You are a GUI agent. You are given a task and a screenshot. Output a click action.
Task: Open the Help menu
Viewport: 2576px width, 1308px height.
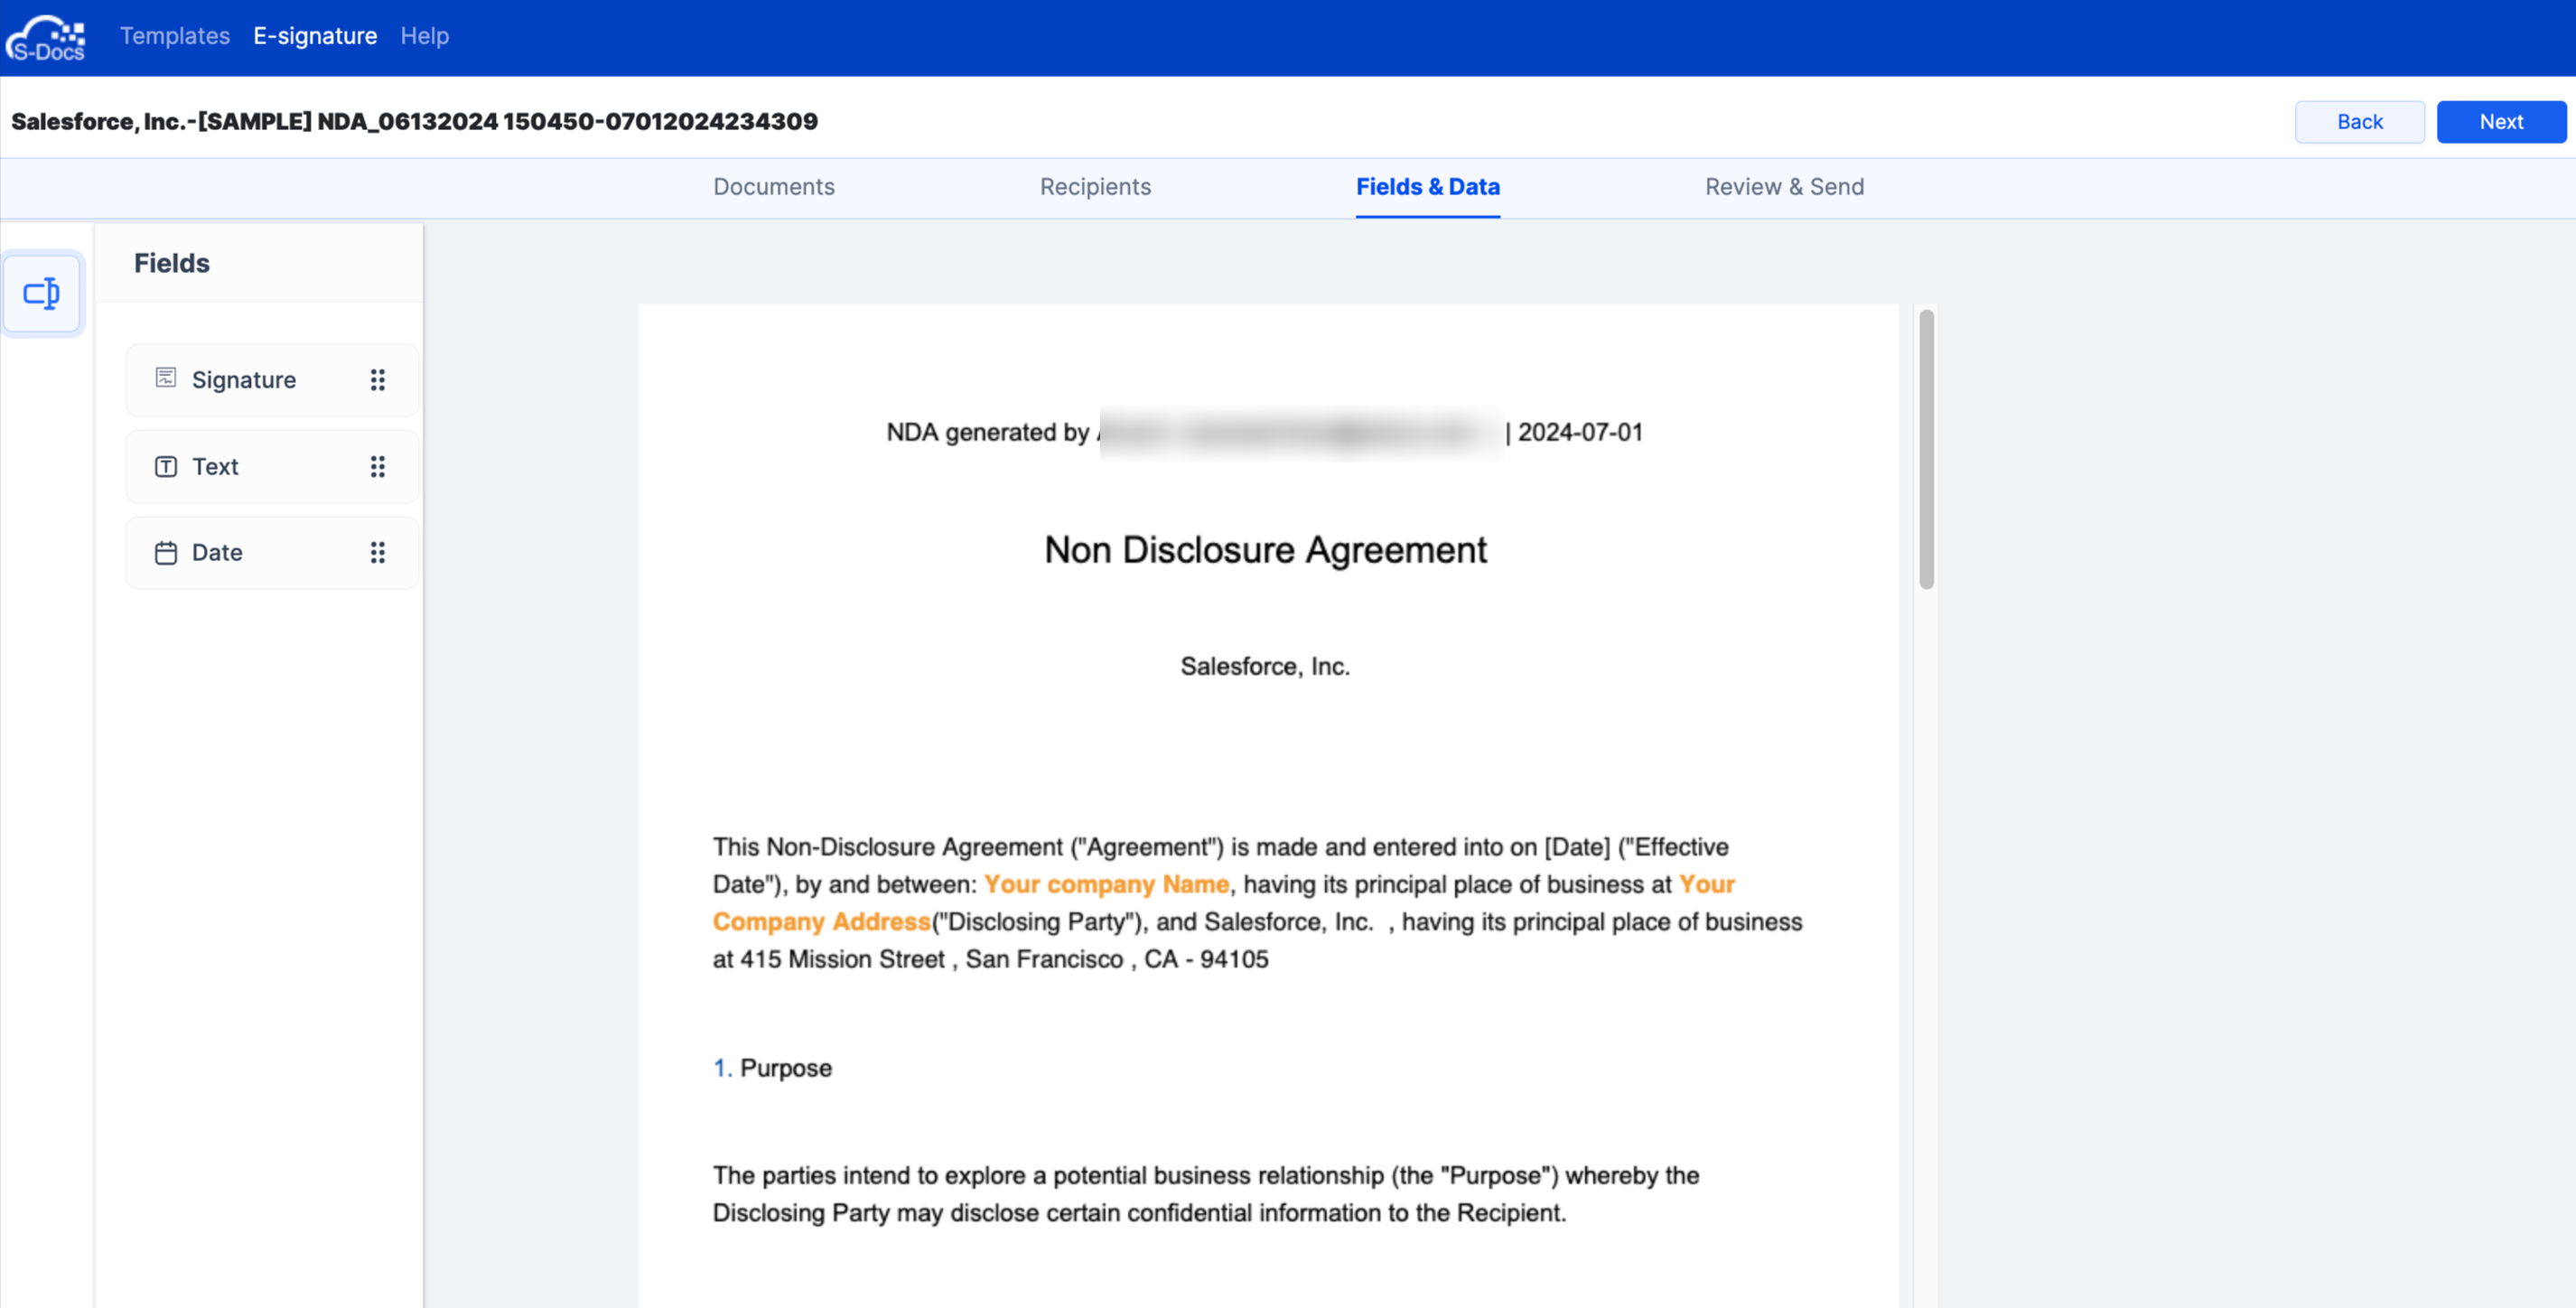[424, 36]
